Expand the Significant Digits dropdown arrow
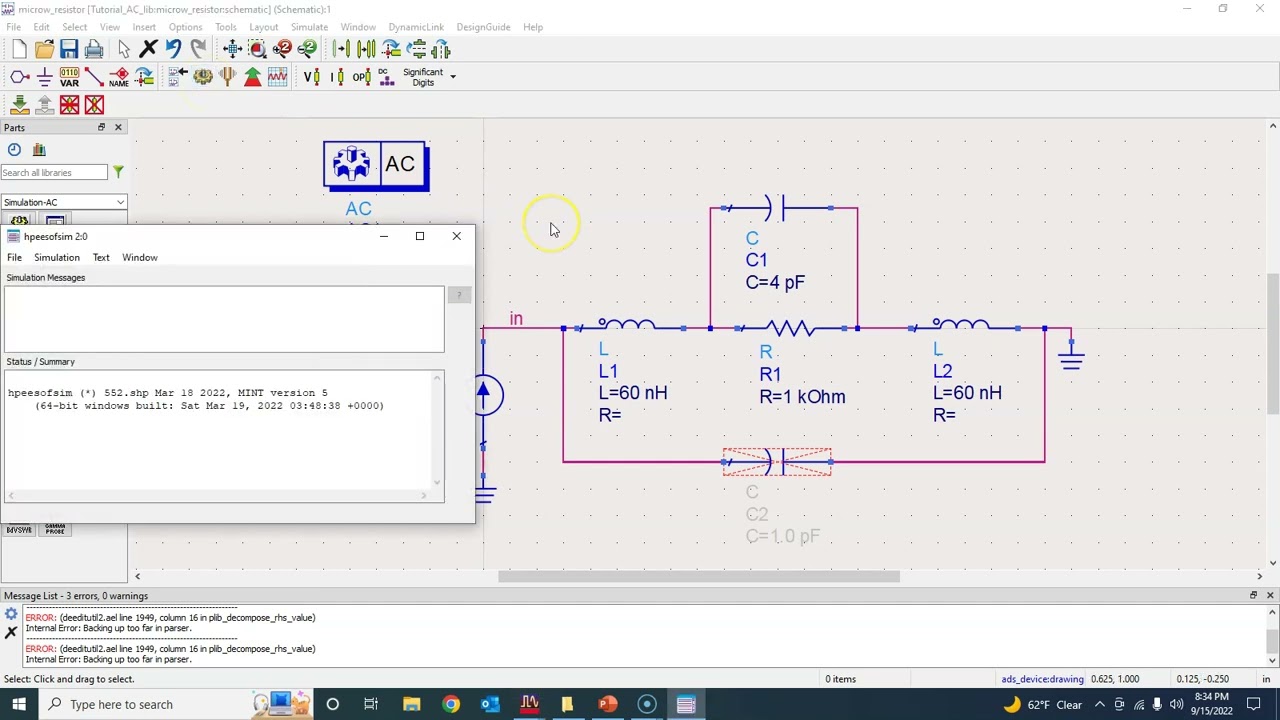The height and width of the screenshot is (720, 1280). [x=452, y=77]
